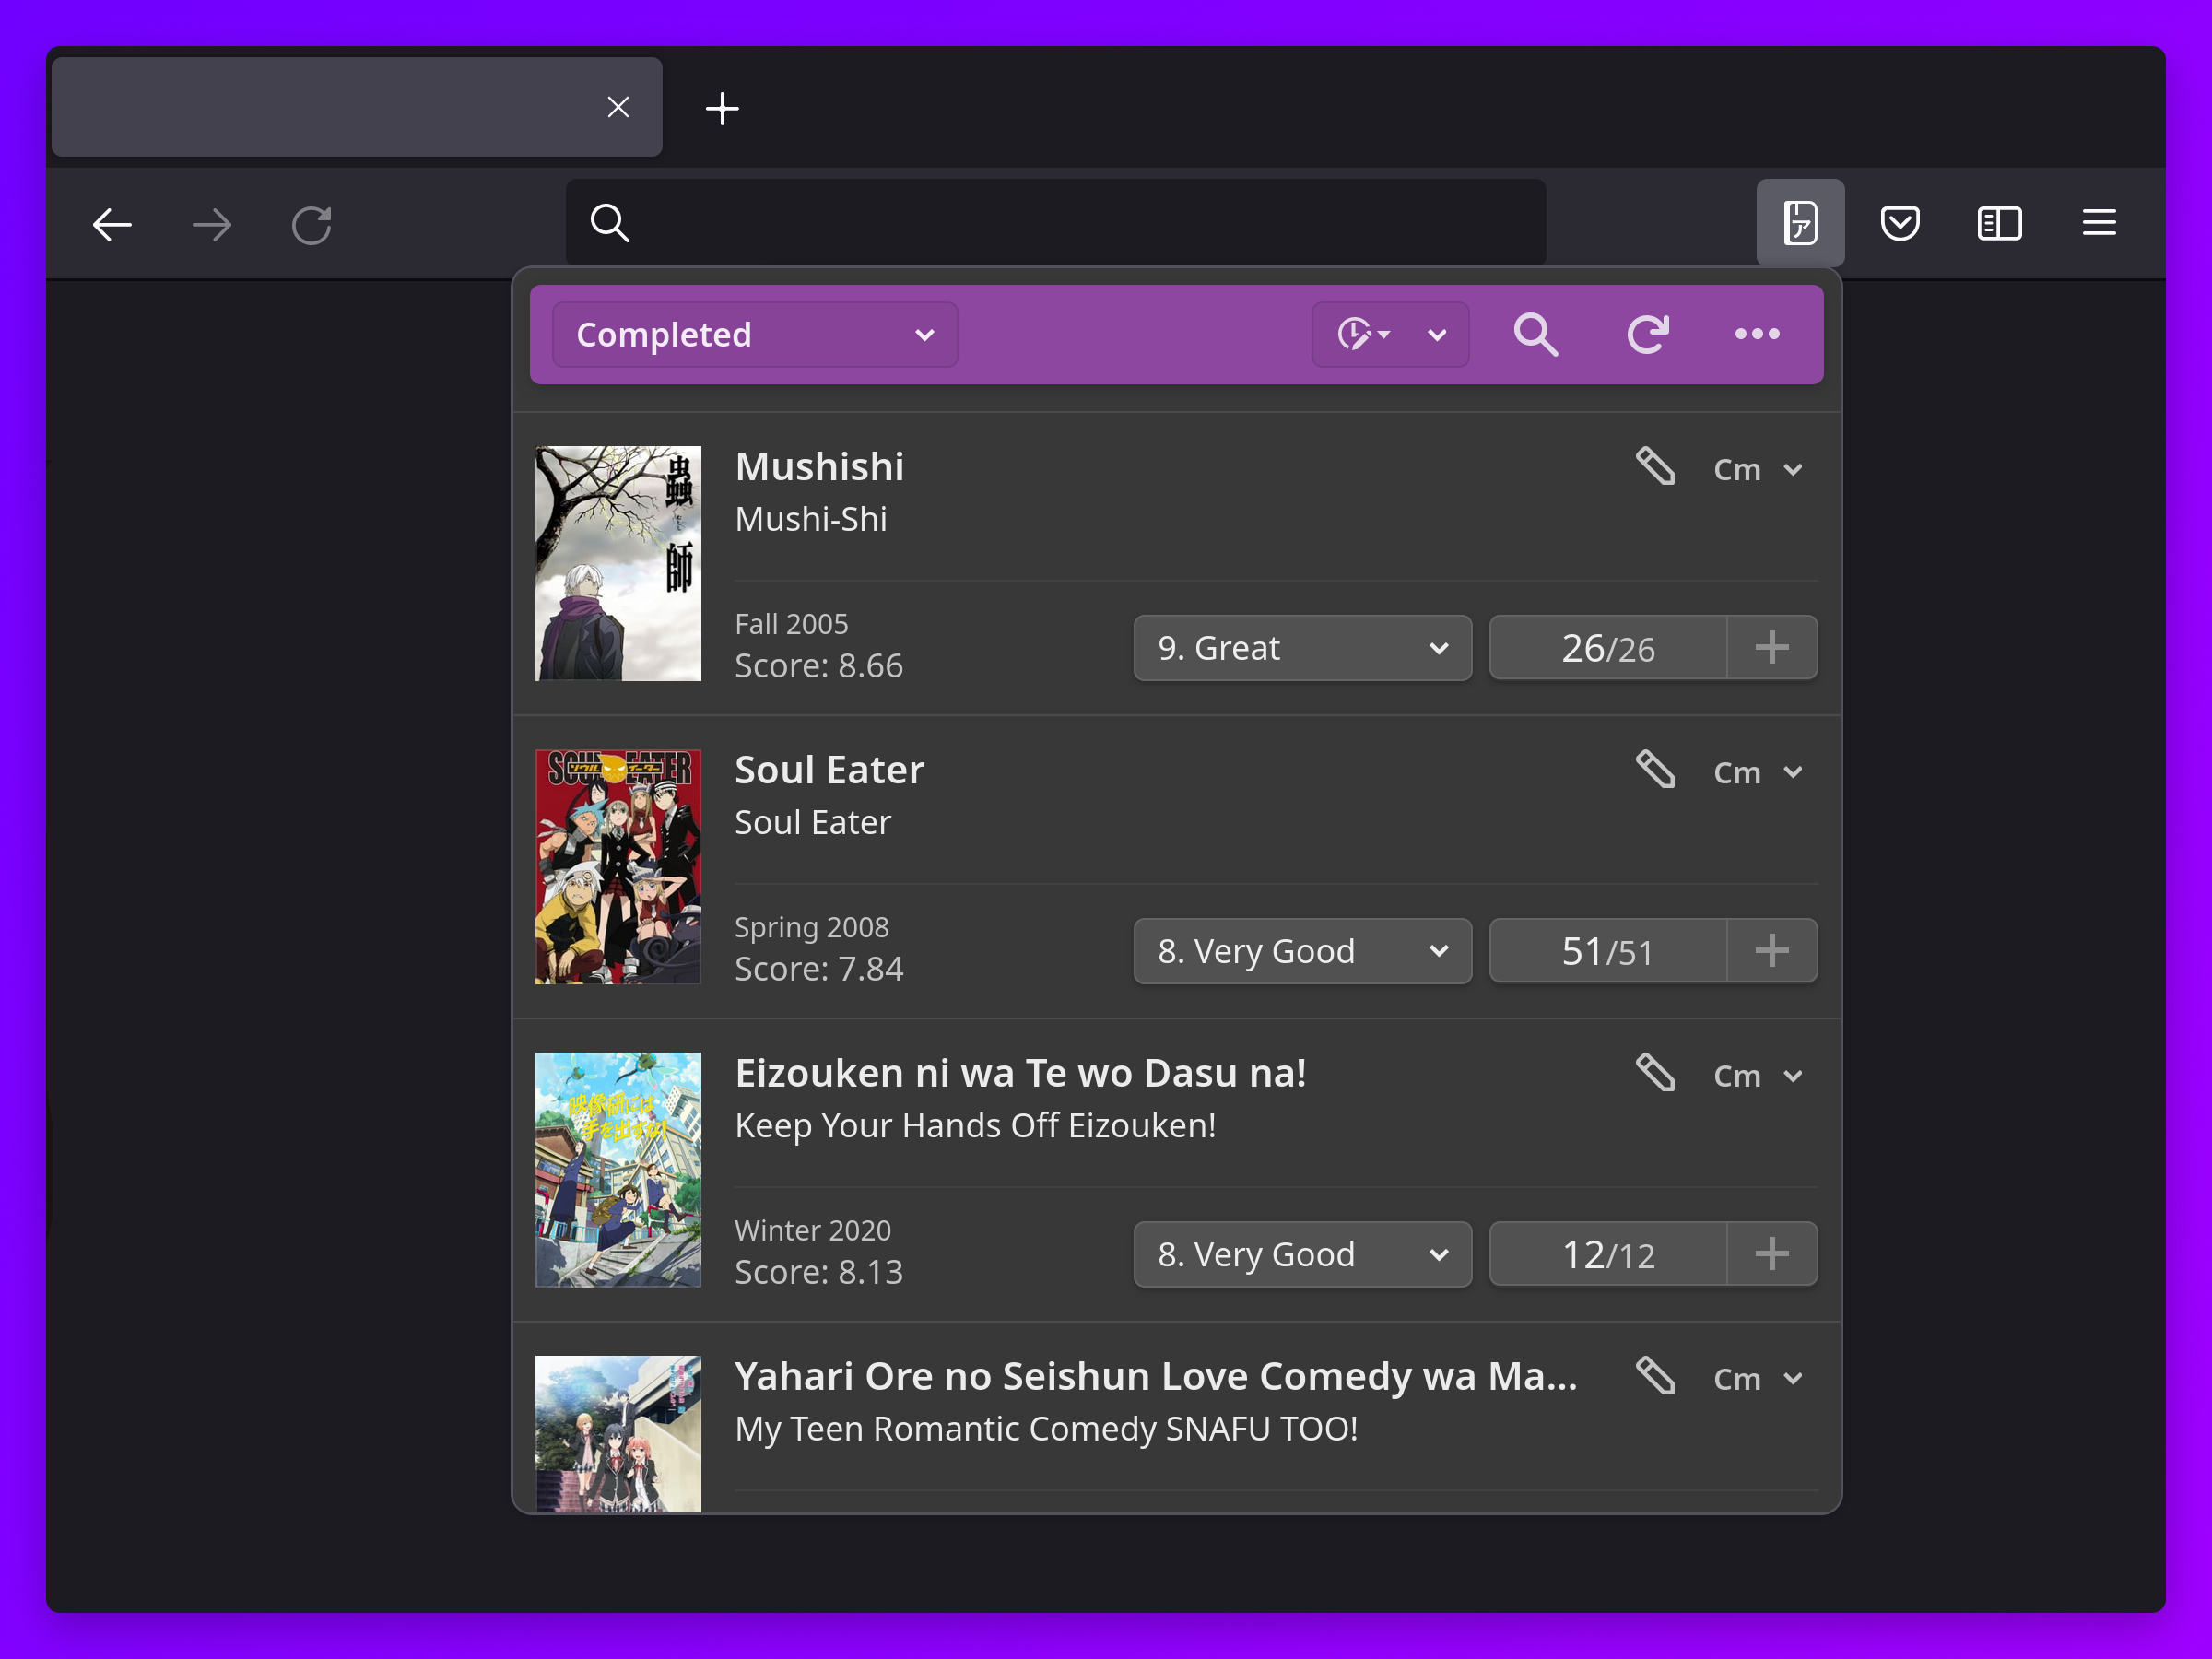
Task: Click Score: 8.66 text
Action: point(818,665)
